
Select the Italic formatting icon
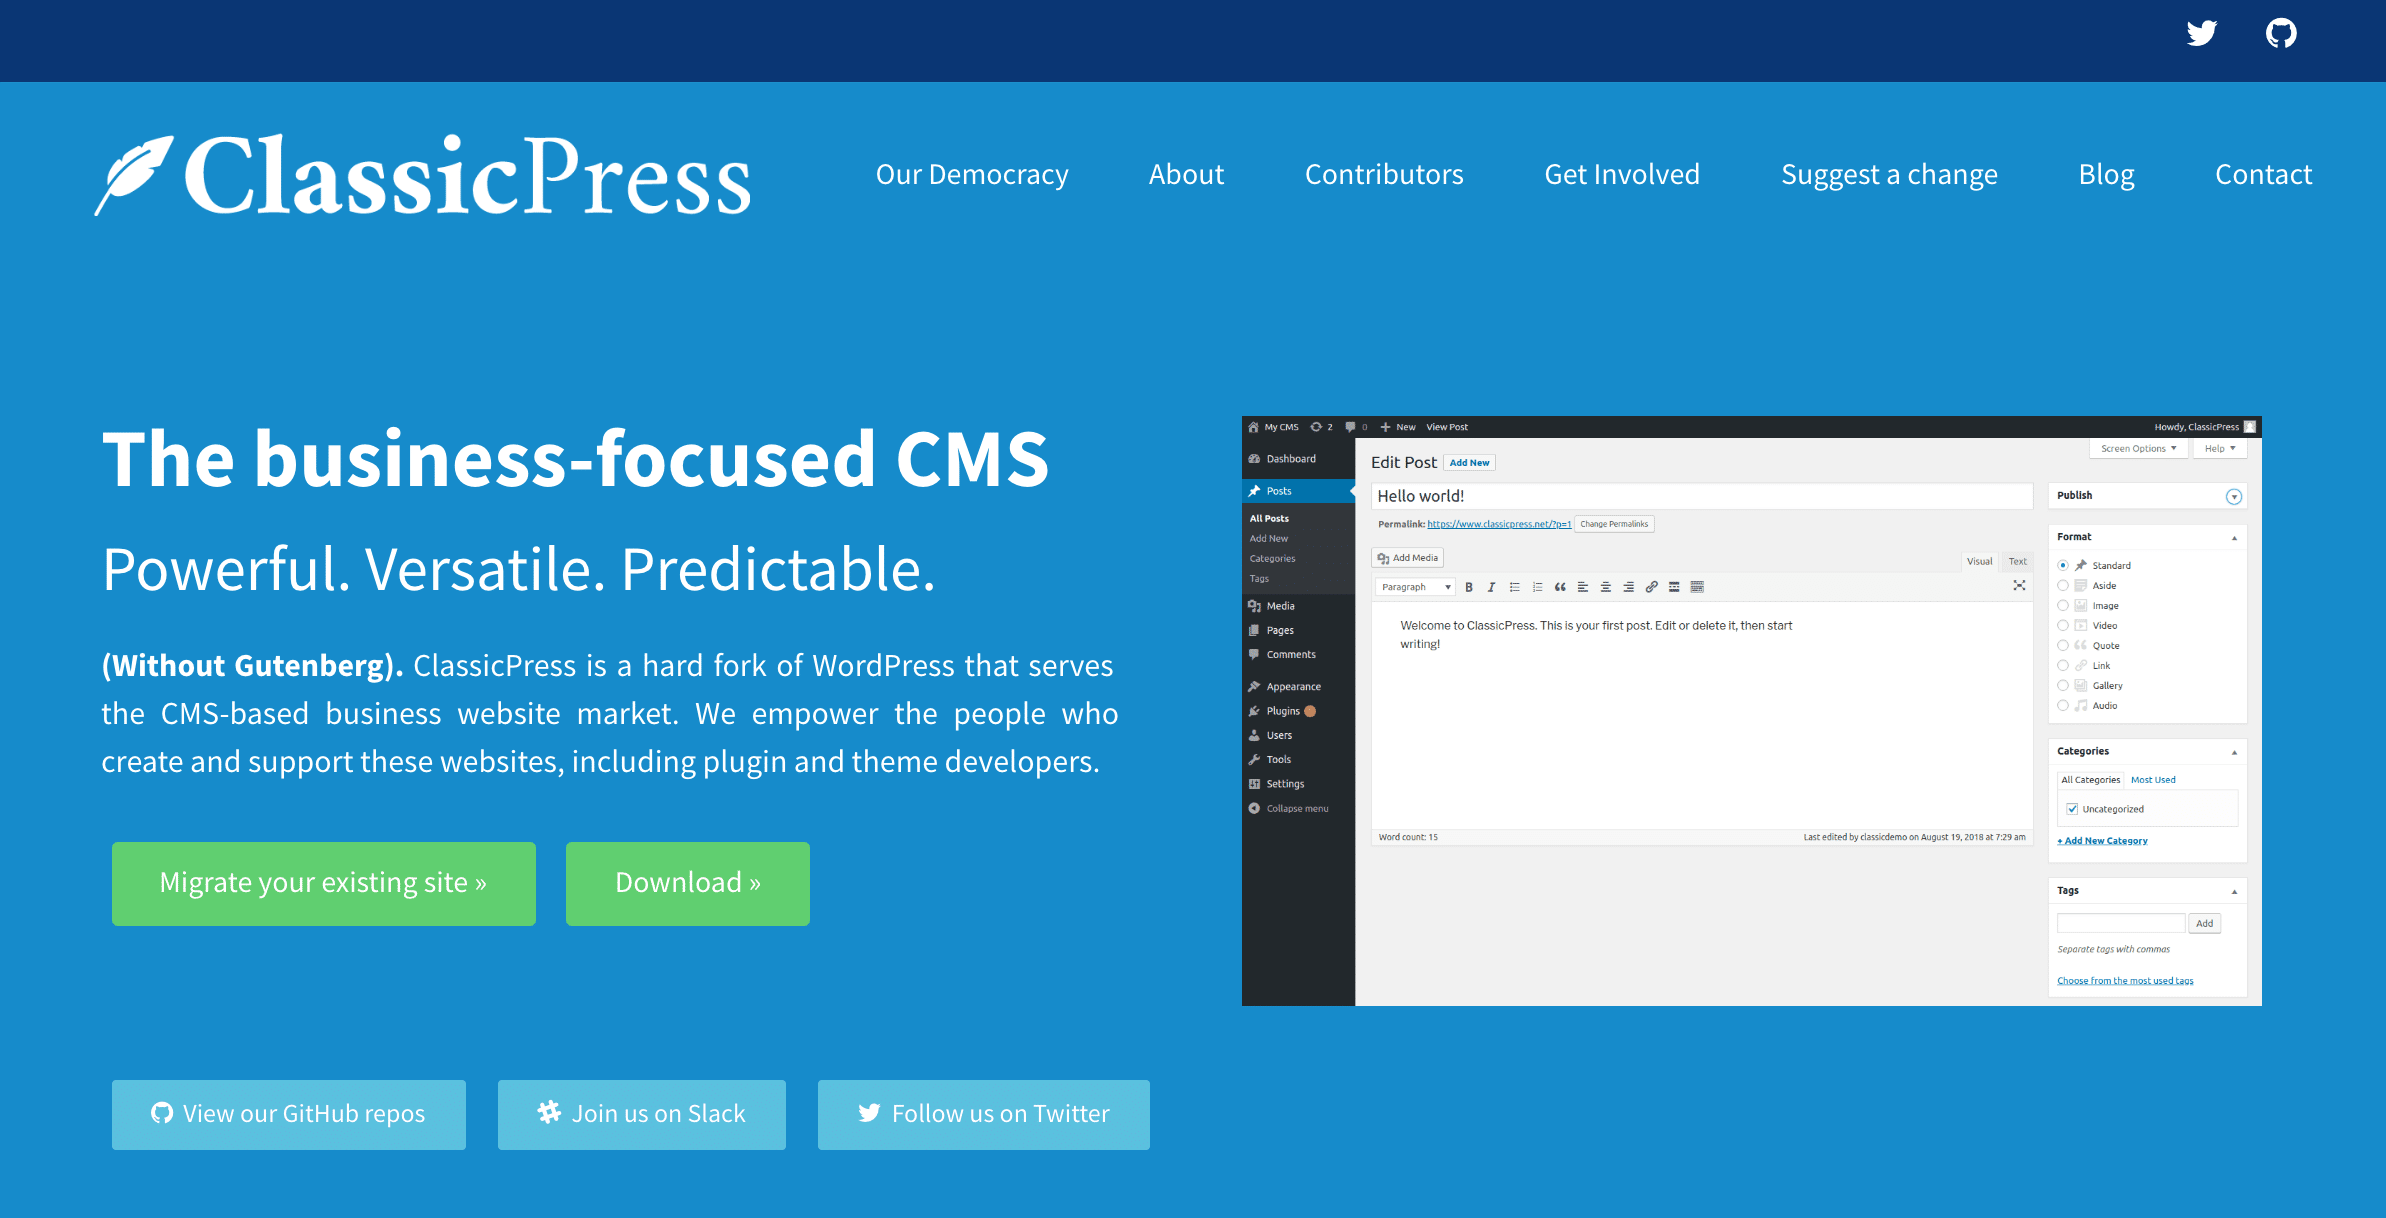pos(1491,587)
